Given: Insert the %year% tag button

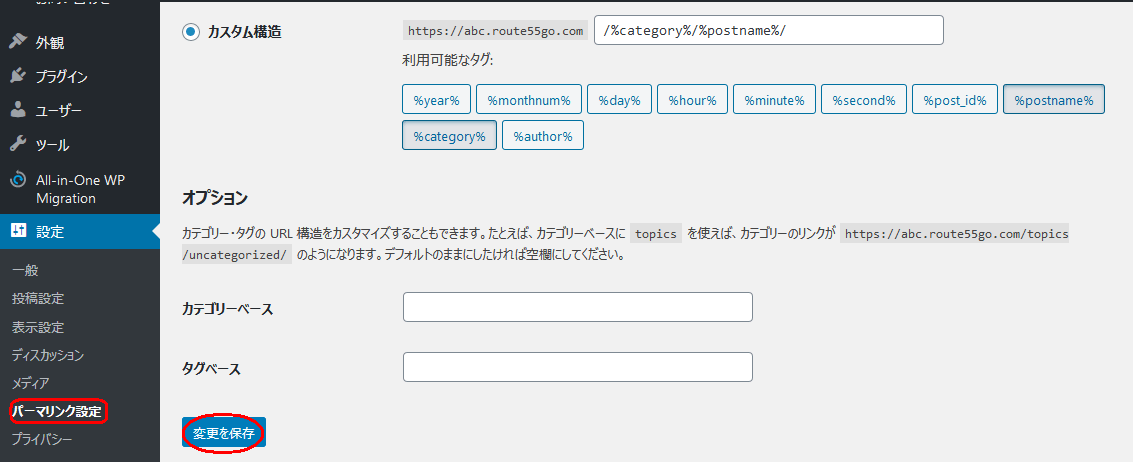Looking at the screenshot, I should pos(436,100).
